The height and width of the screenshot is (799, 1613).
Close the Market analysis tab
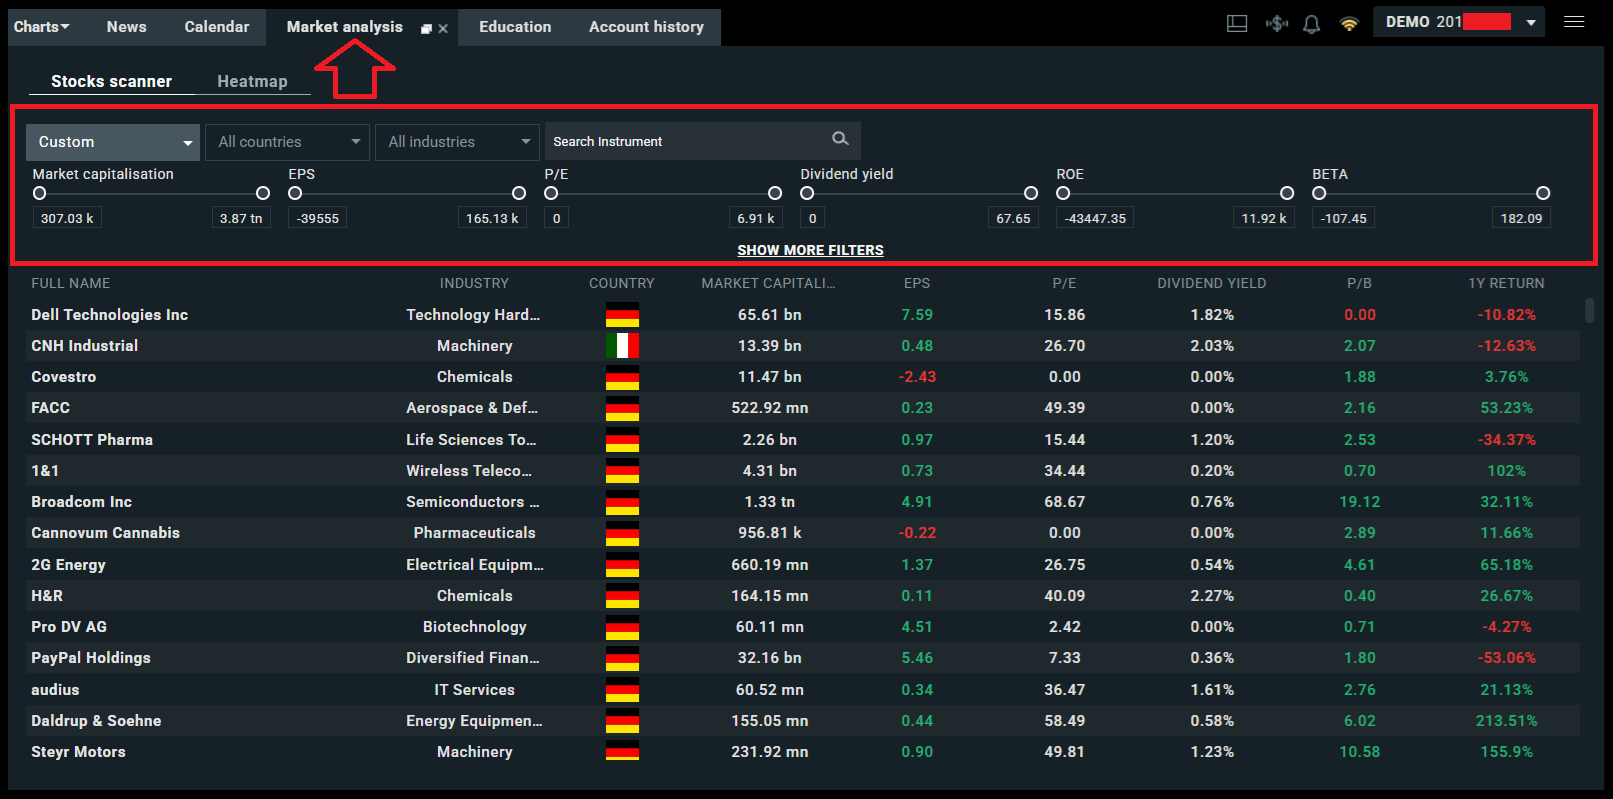pos(443,29)
